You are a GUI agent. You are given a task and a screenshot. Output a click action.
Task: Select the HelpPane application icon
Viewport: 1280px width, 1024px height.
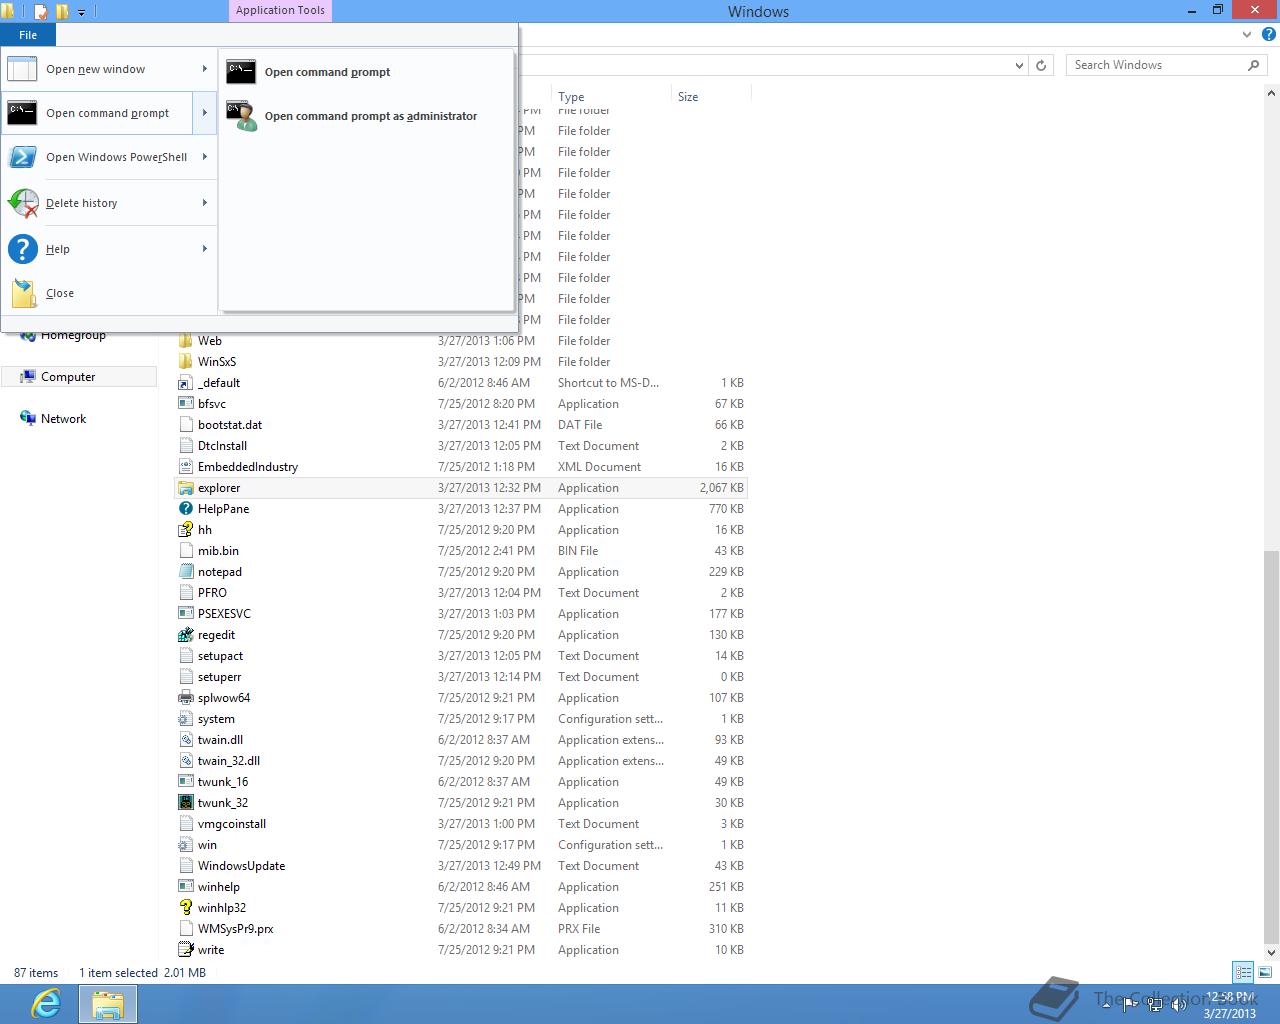(185, 509)
